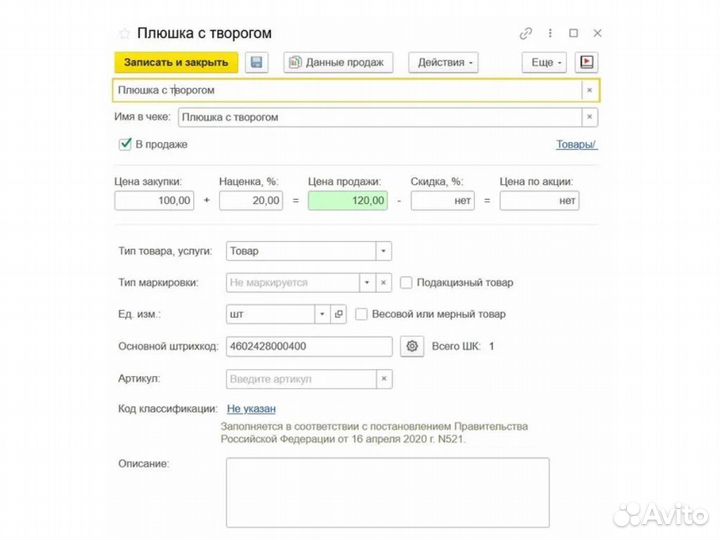Copy link via the chain icon
Image resolution: width=720 pixels, height=540 pixels.
(x=526, y=34)
